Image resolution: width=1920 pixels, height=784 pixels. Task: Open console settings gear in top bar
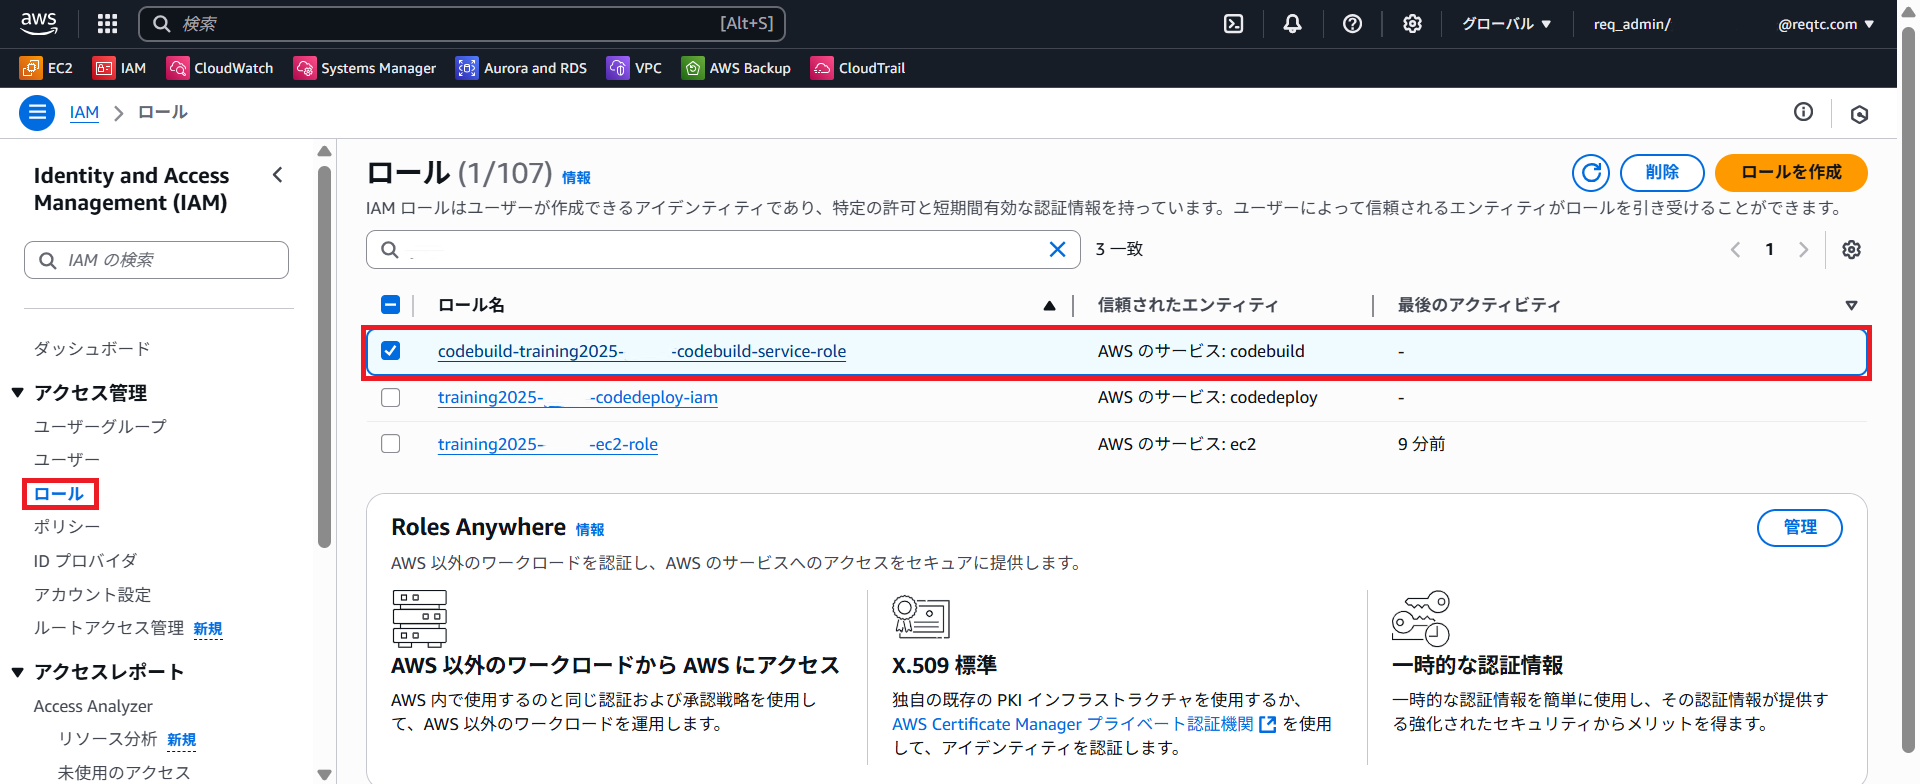(1412, 24)
